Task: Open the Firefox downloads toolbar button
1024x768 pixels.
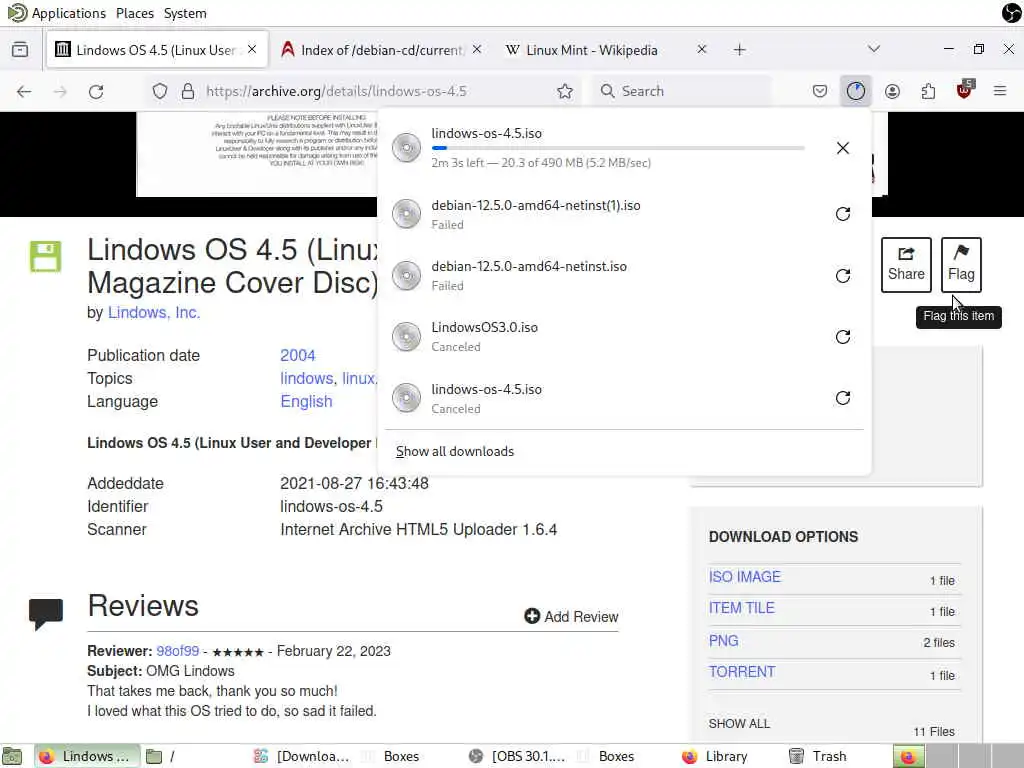Action: tap(856, 91)
